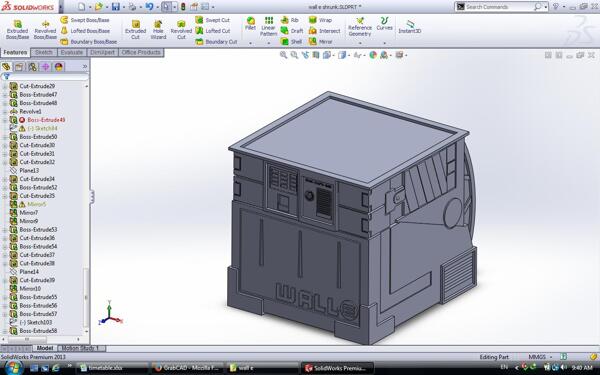
Task: Select Mirror10 in the feature tree
Action: coord(30,289)
